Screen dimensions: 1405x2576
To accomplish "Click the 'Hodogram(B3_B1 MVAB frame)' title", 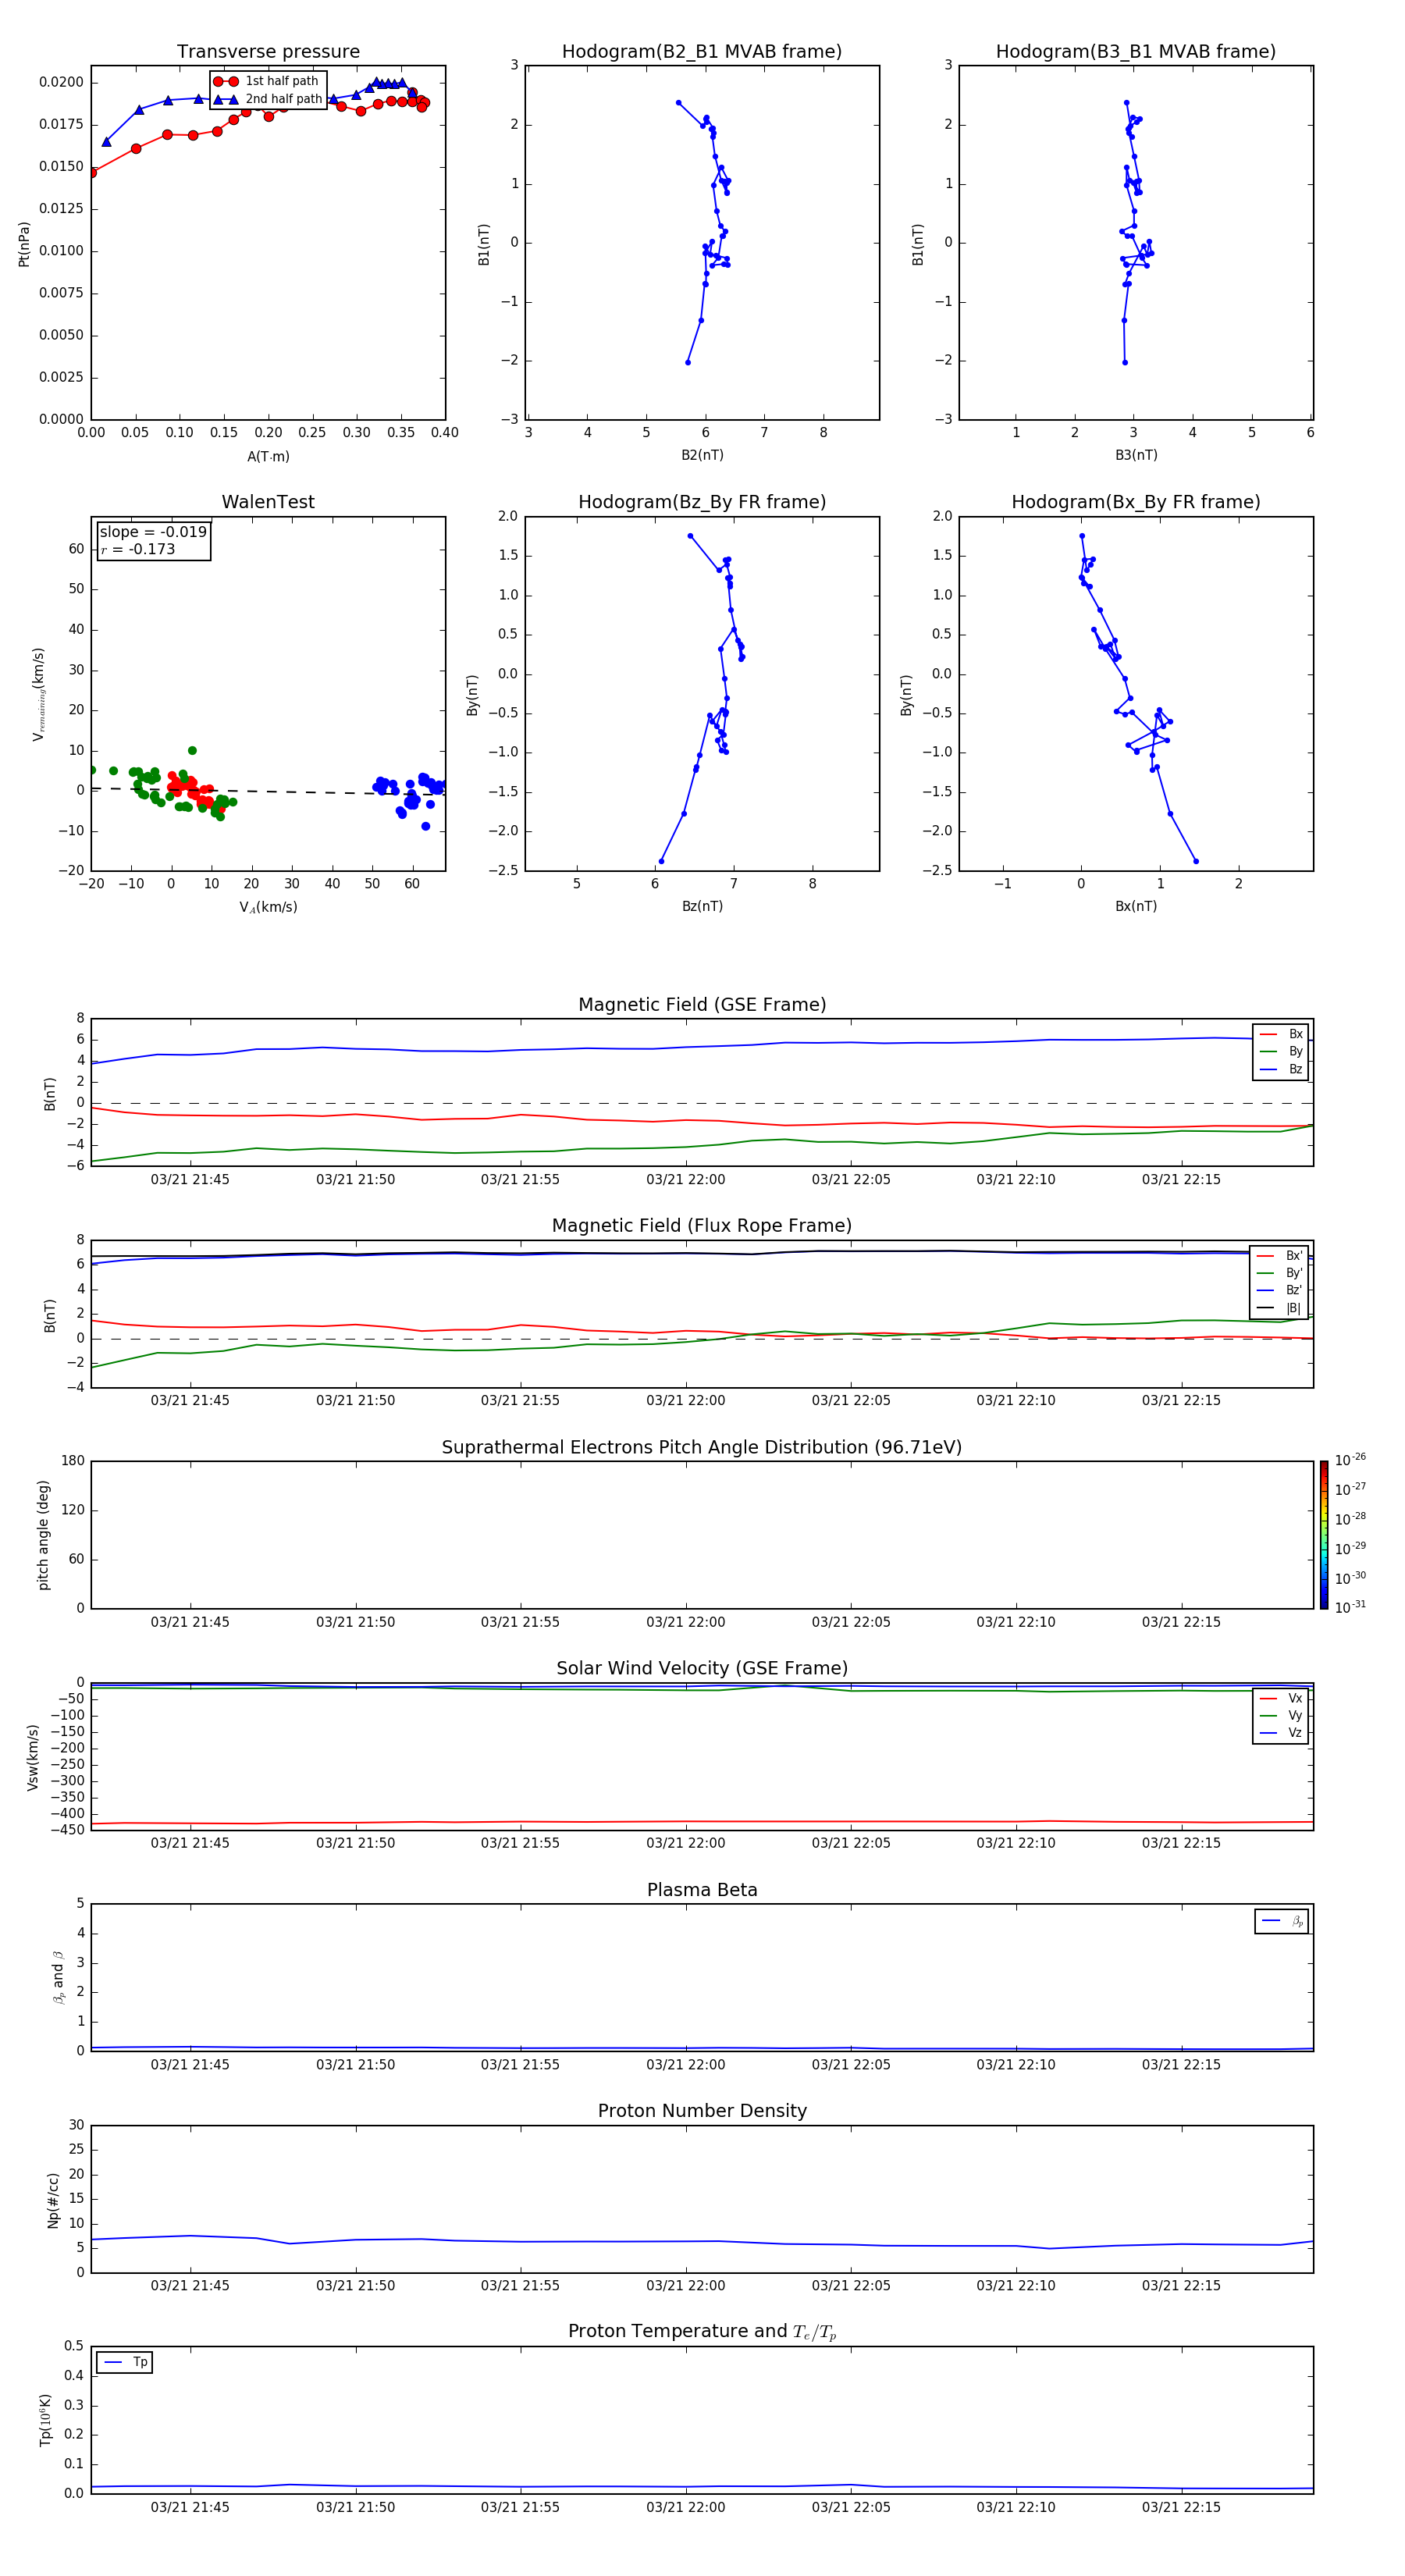I will pos(1136,52).
